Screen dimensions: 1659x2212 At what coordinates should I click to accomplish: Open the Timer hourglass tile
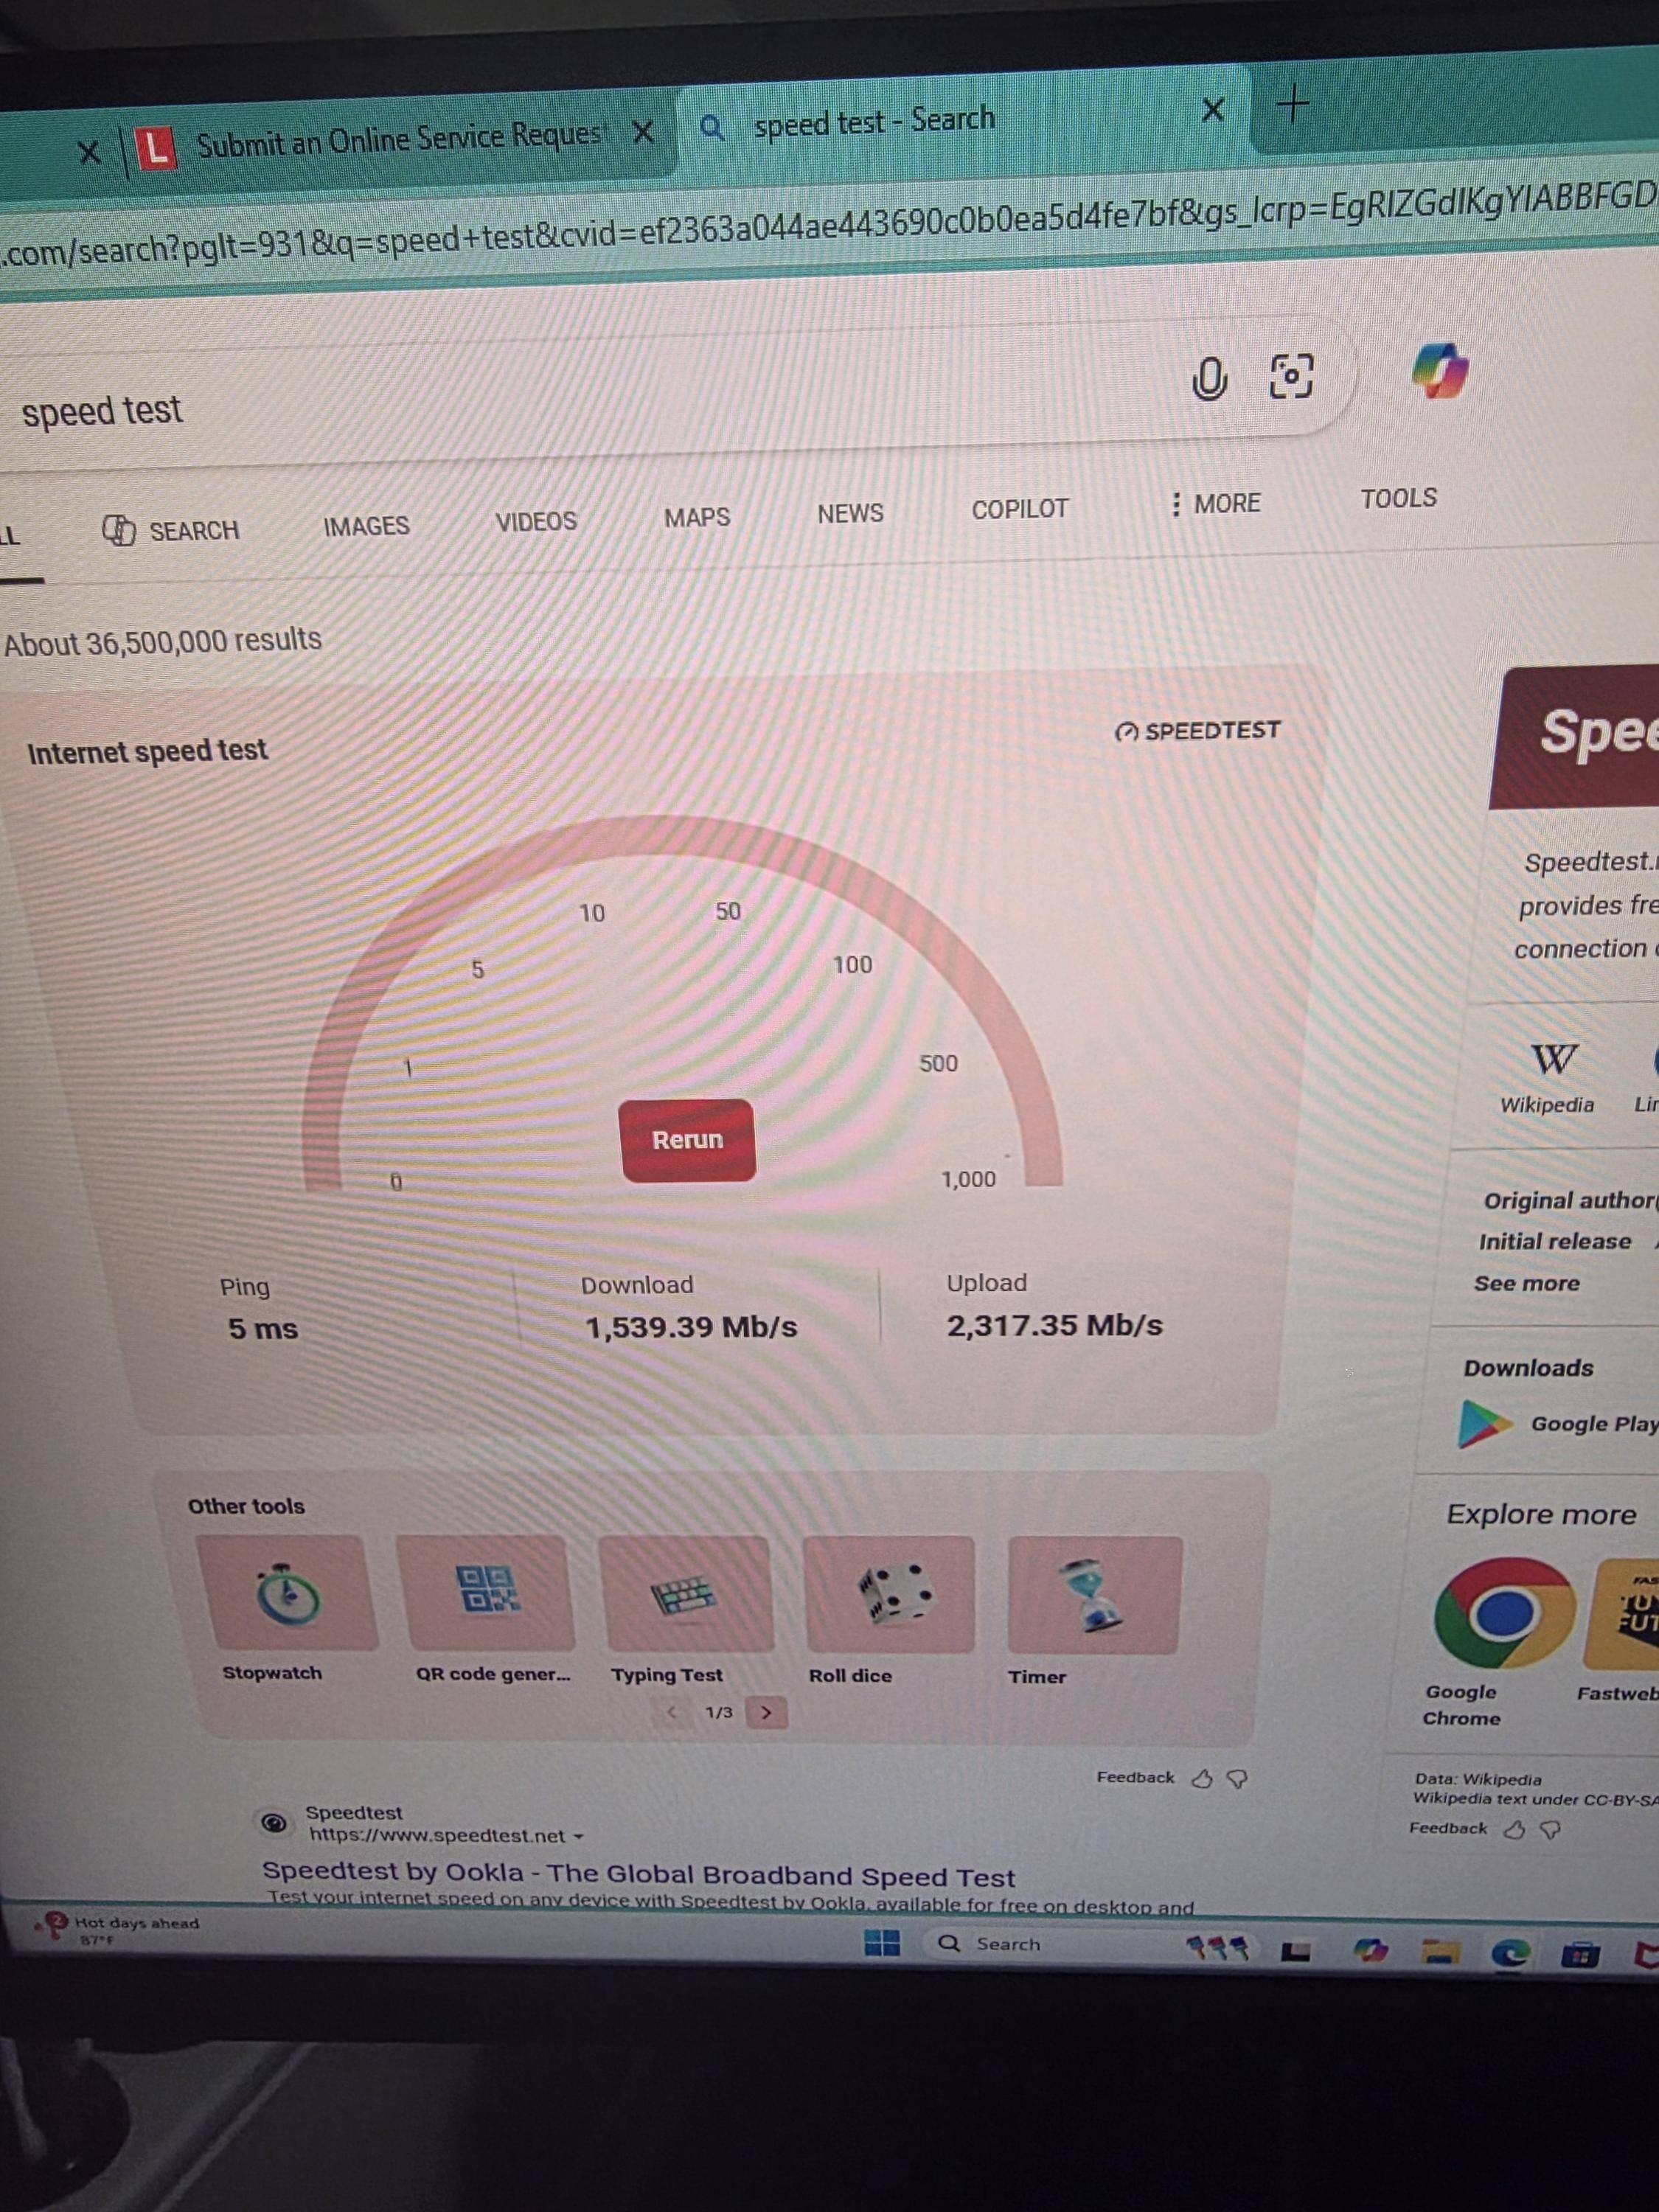[1094, 1596]
